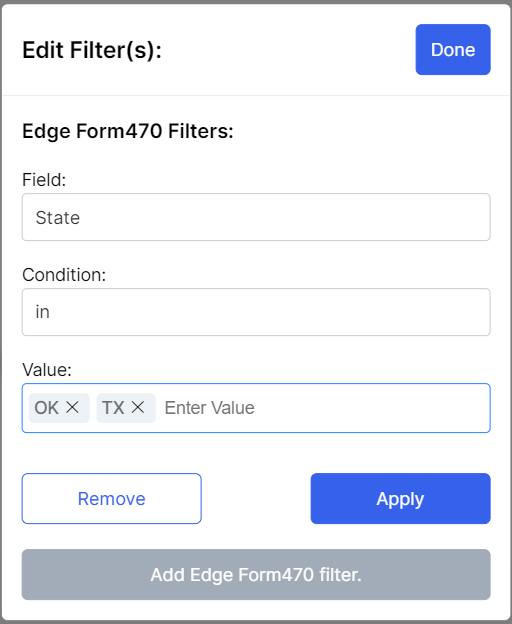Screen dimensions: 512x624
Task: Click the Edit Filter(s) heading
Action: click(92, 51)
